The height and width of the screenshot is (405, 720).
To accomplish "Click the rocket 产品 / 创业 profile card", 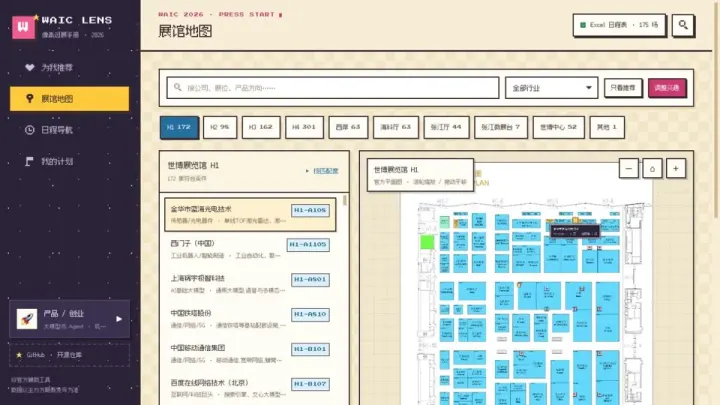I will point(69,319).
